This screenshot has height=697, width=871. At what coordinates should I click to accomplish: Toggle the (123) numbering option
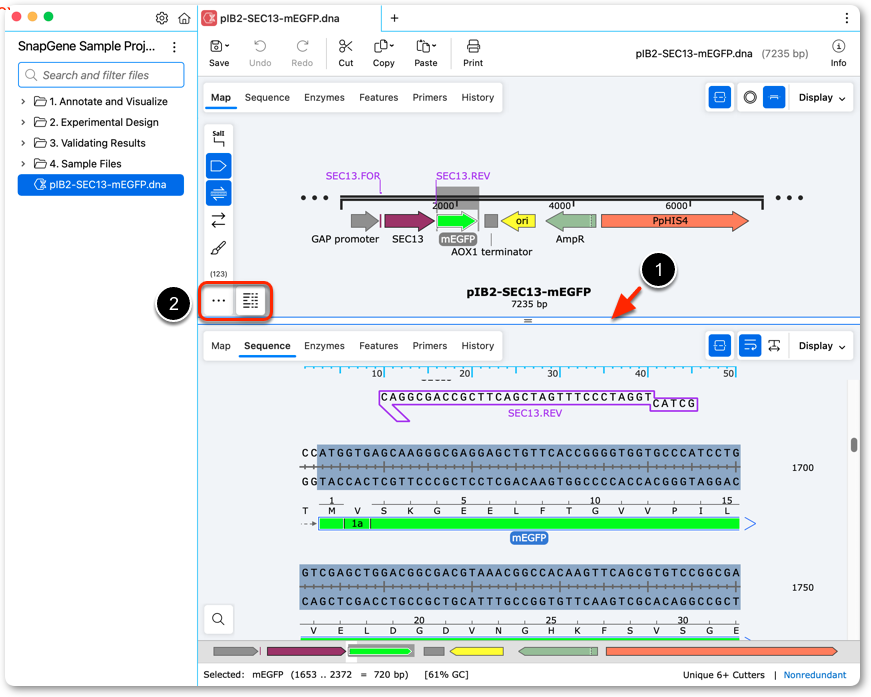tap(219, 274)
